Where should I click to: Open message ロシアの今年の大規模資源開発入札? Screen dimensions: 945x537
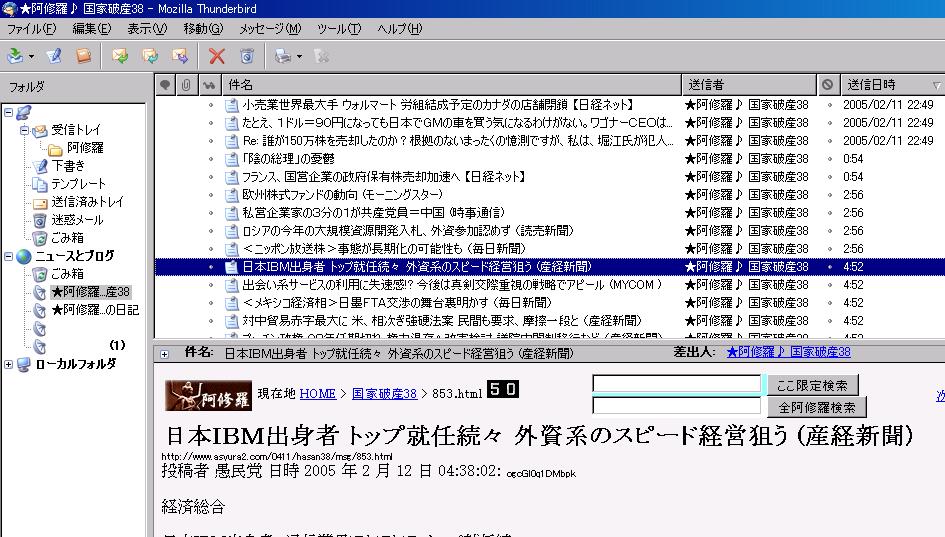coord(408,231)
